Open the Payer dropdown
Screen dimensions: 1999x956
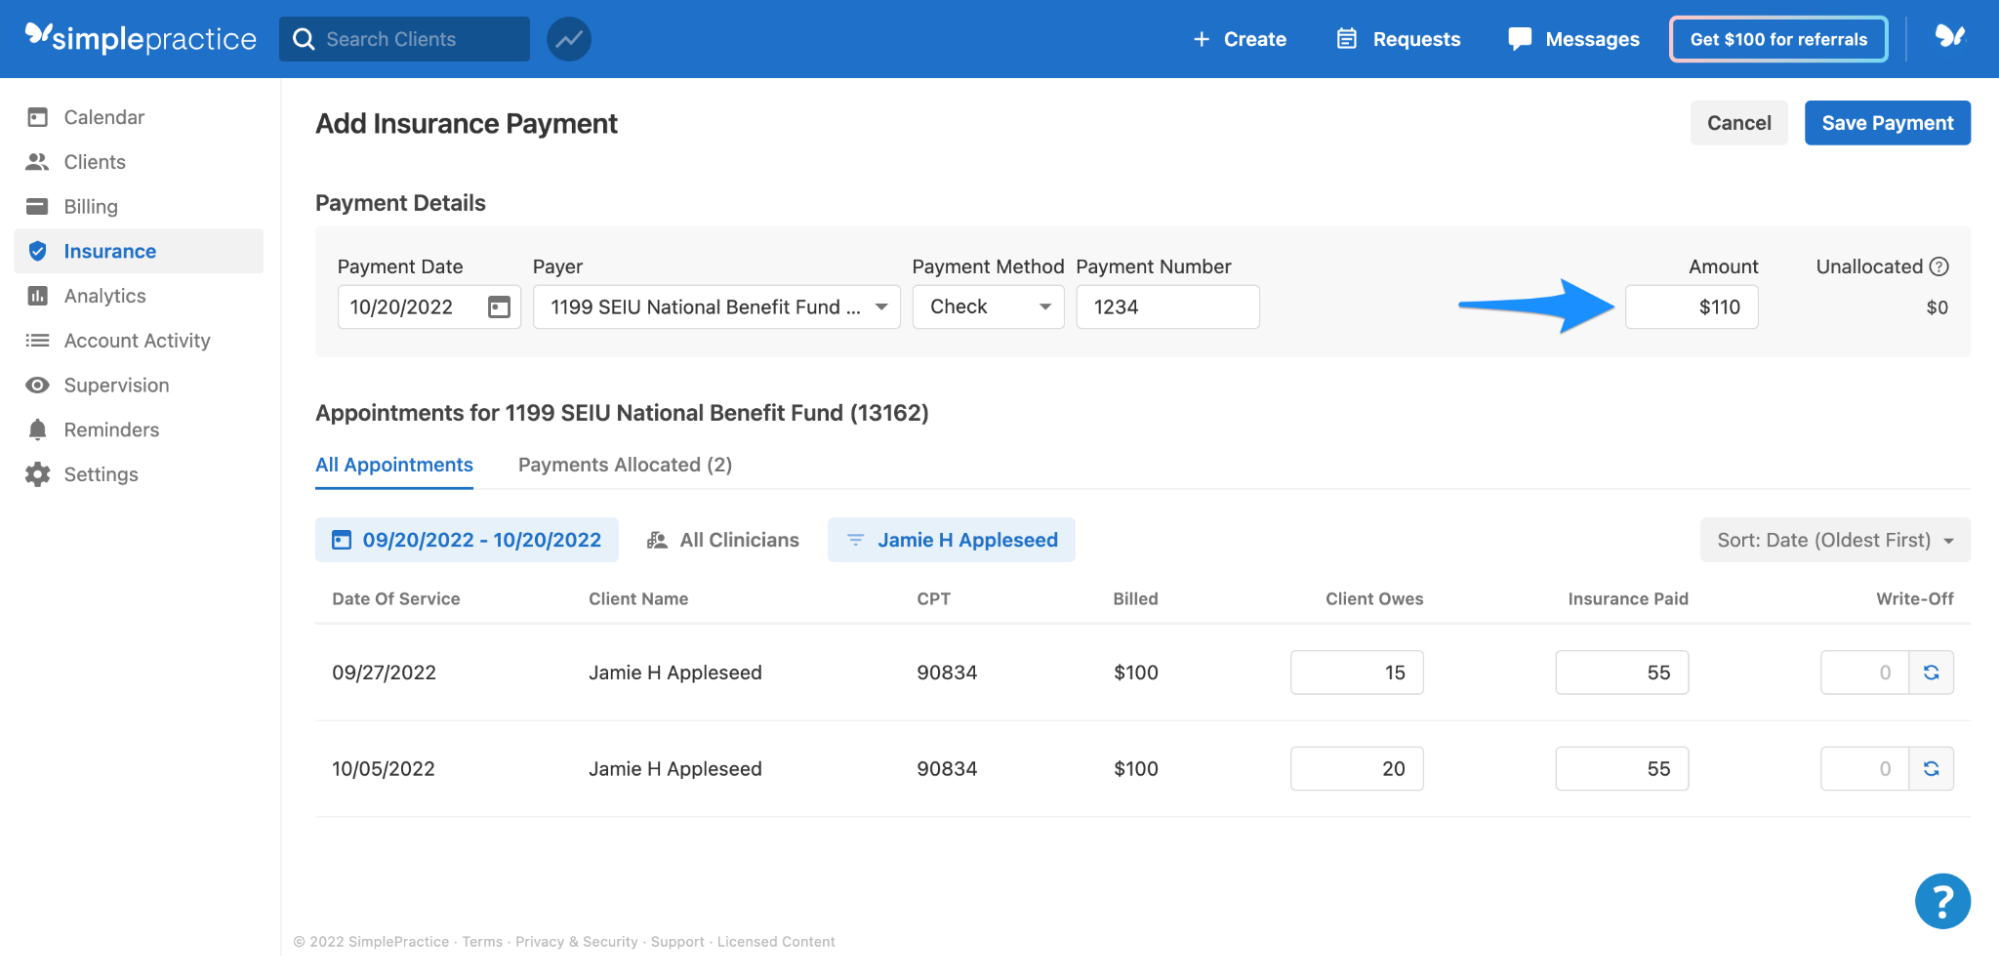point(716,307)
